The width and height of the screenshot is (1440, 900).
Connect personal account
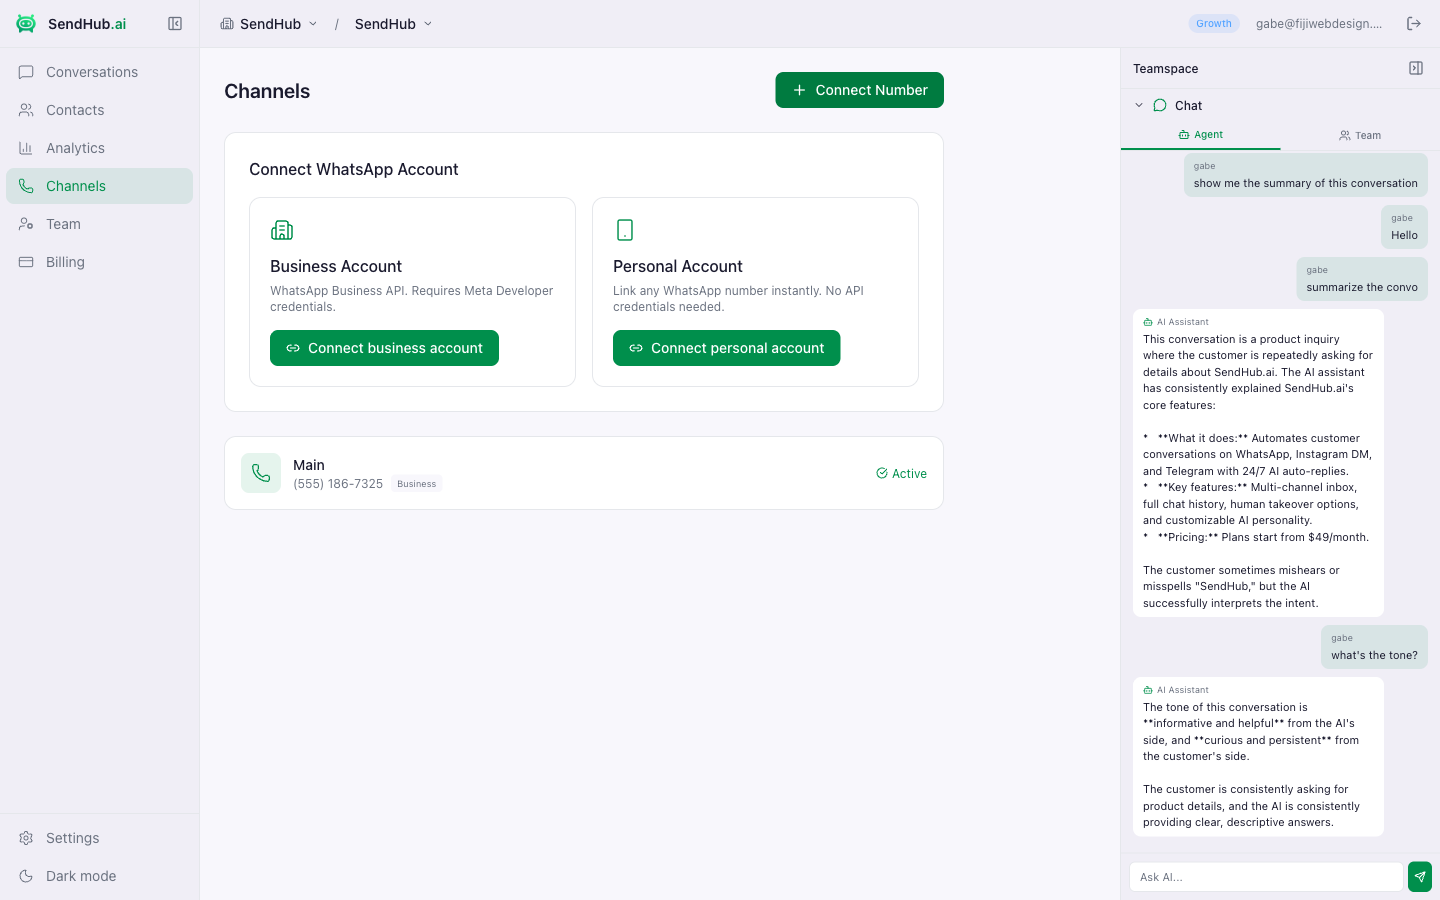(x=727, y=348)
